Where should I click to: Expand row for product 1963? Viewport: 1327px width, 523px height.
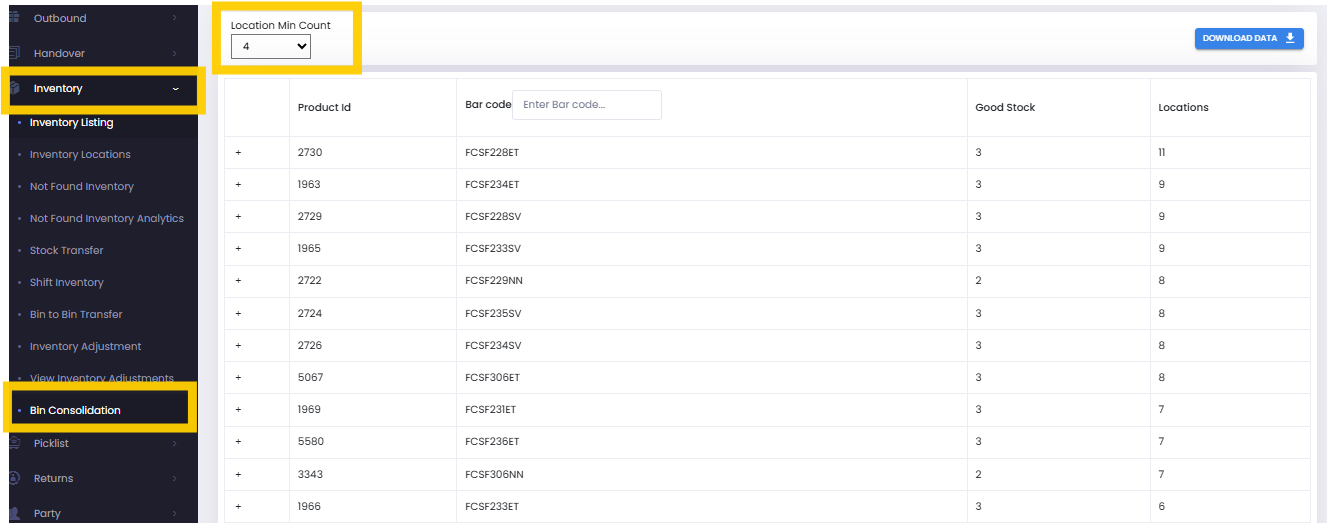(x=238, y=184)
